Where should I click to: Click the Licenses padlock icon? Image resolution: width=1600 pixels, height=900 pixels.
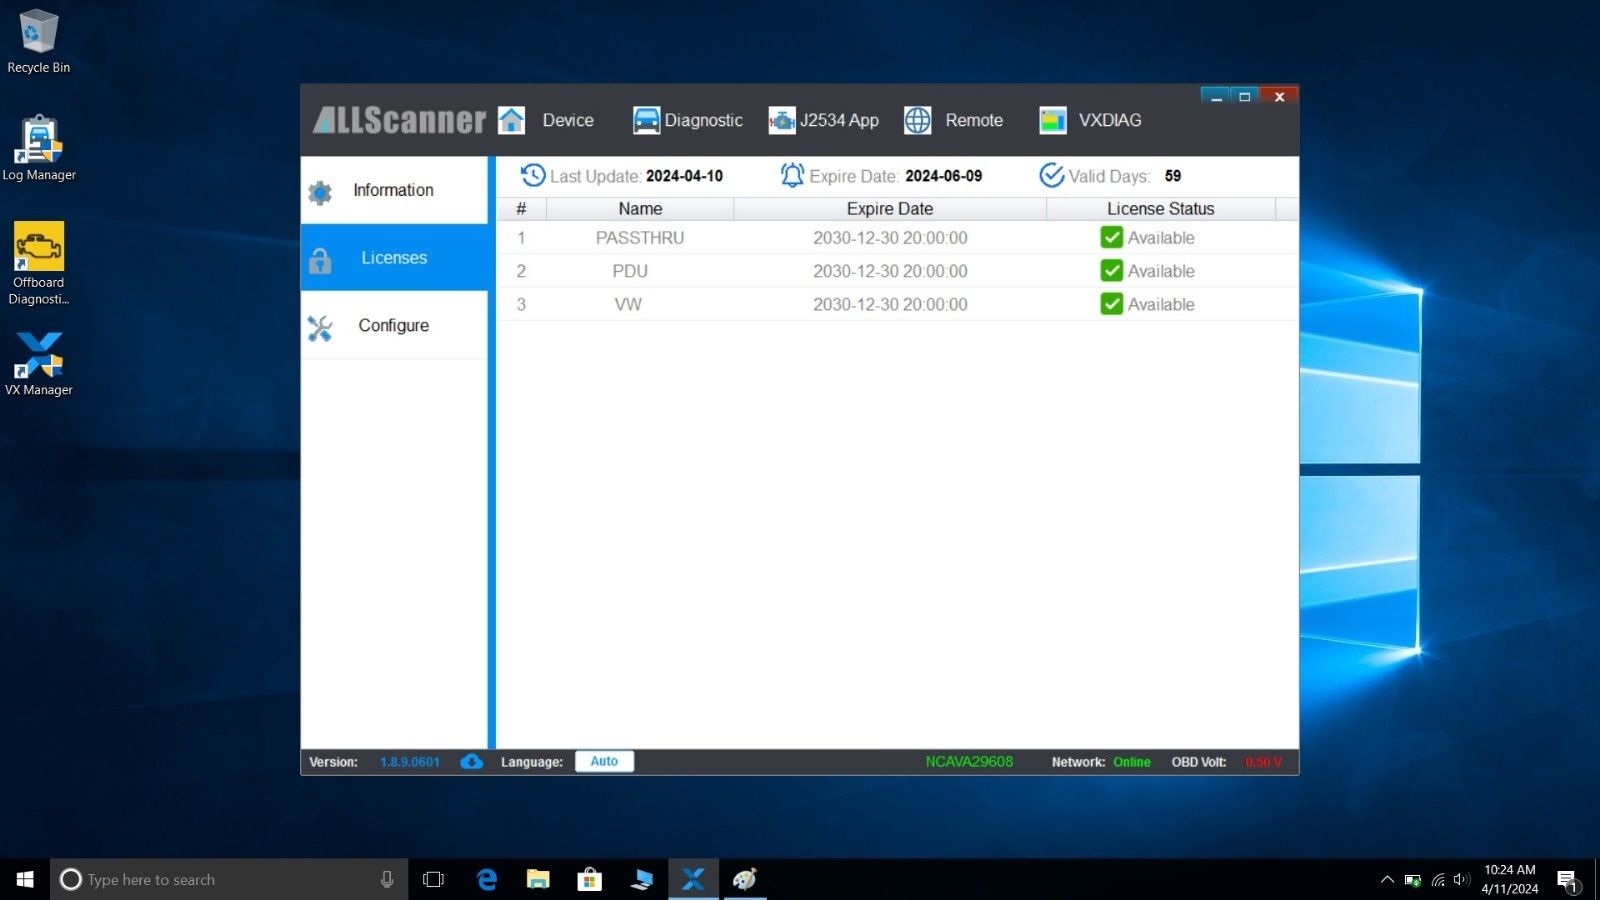click(x=320, y=260)
